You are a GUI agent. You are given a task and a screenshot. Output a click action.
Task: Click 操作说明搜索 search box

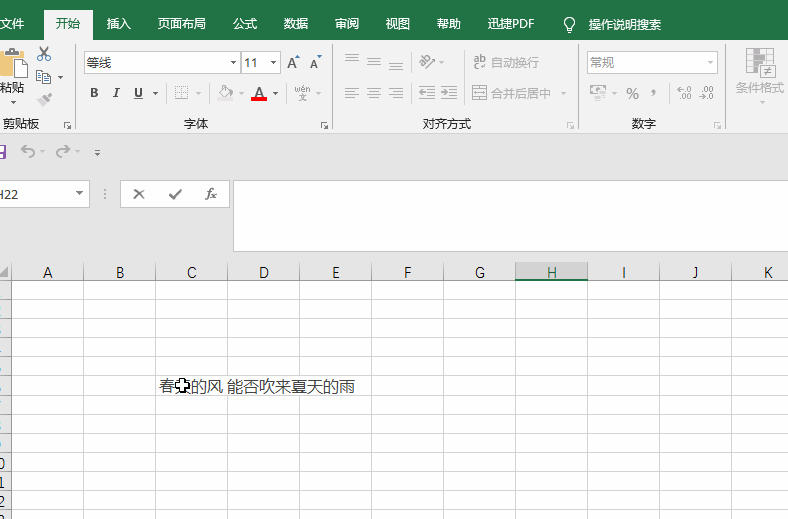pyautogui.click(x=625, y=25)
